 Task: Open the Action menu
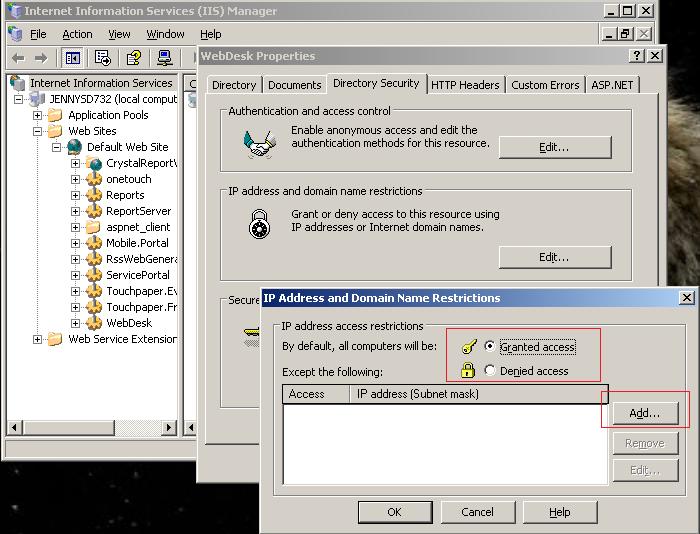(x=77, y=34)
